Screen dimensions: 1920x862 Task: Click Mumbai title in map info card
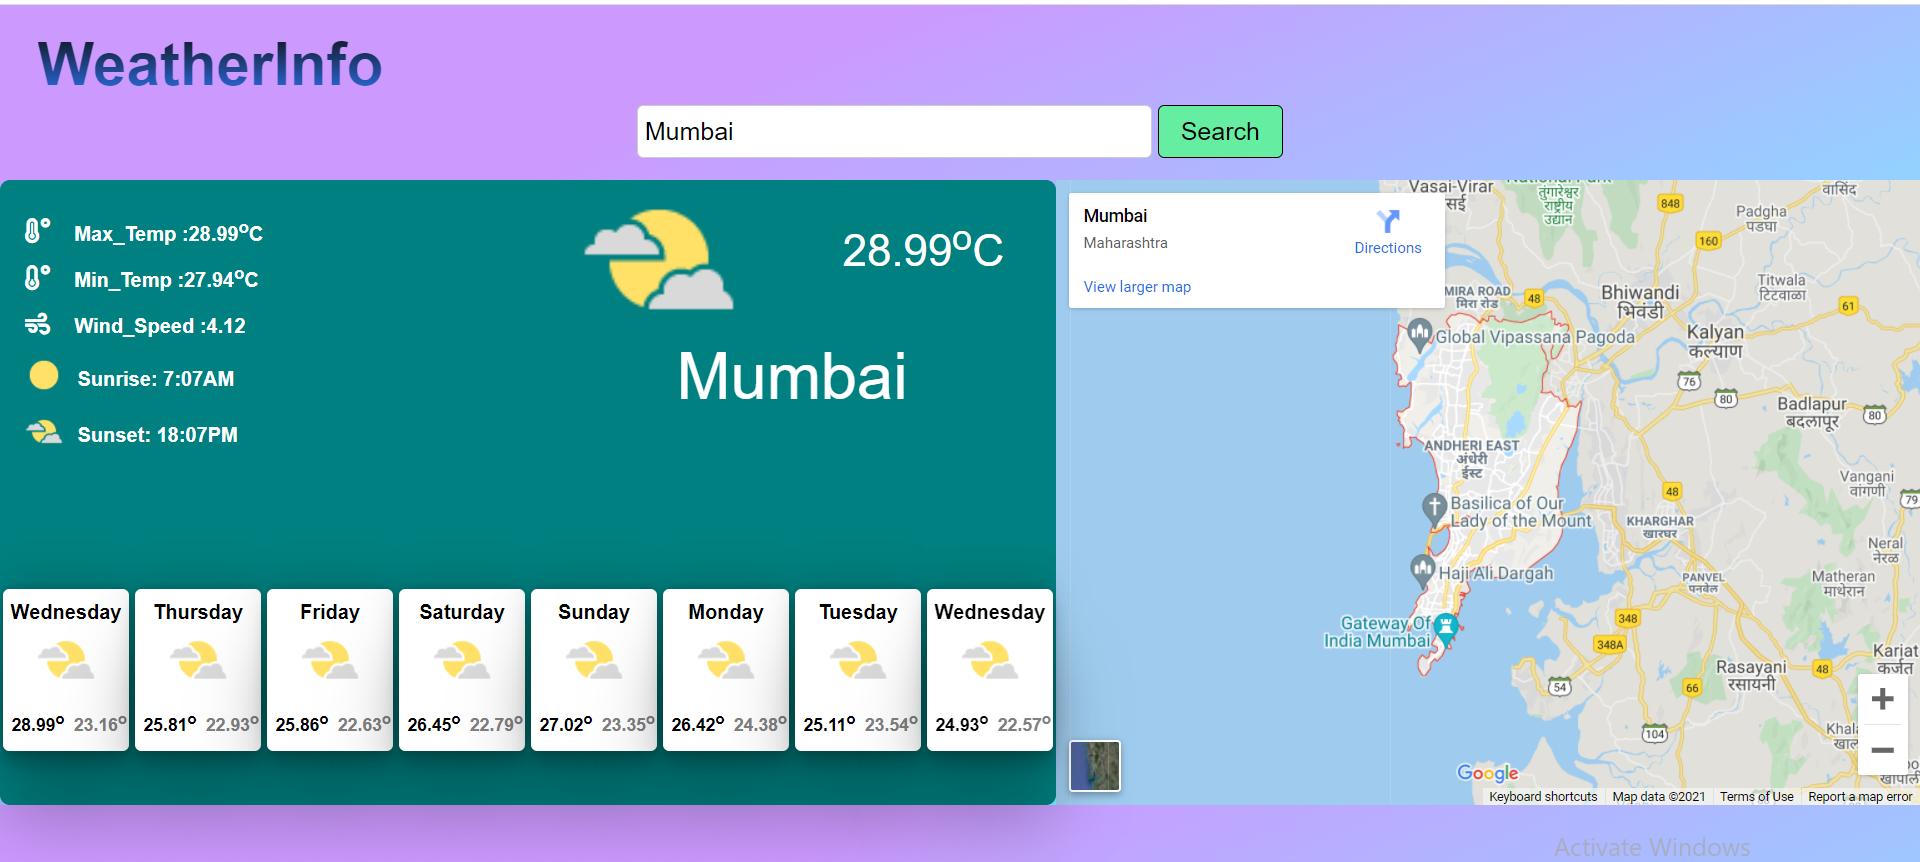pos(1115,216)
